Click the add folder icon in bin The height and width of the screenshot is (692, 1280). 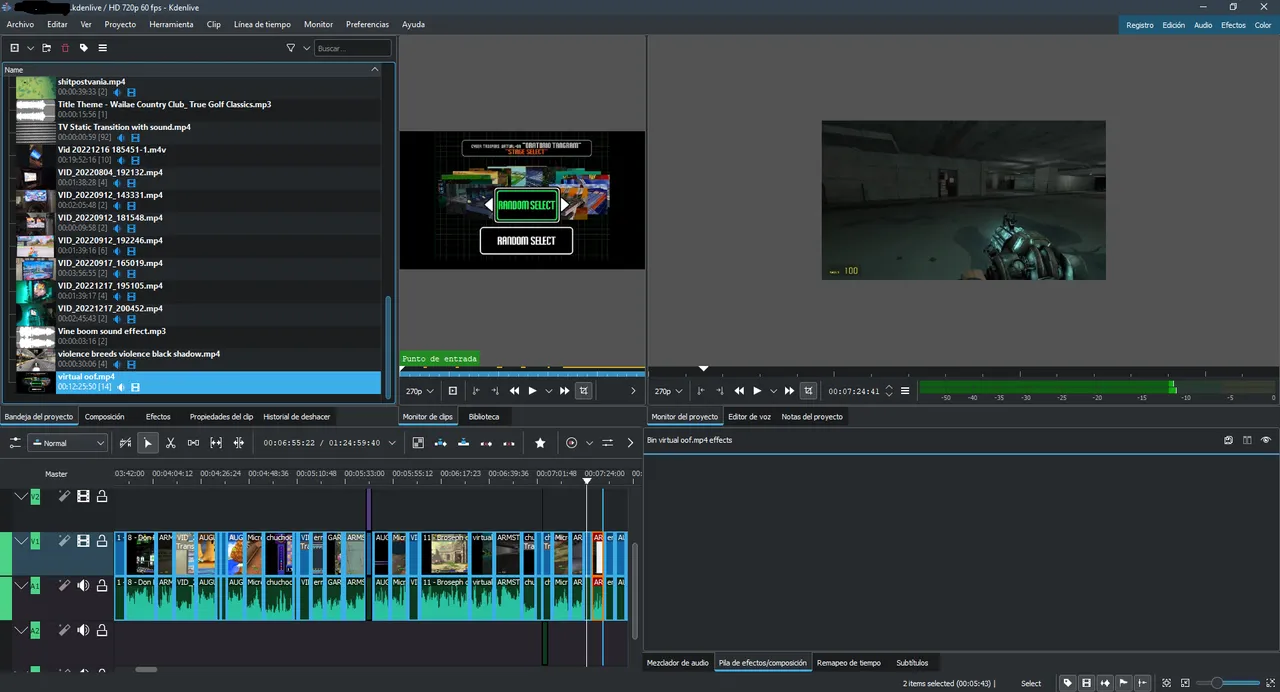pos(47,48)
